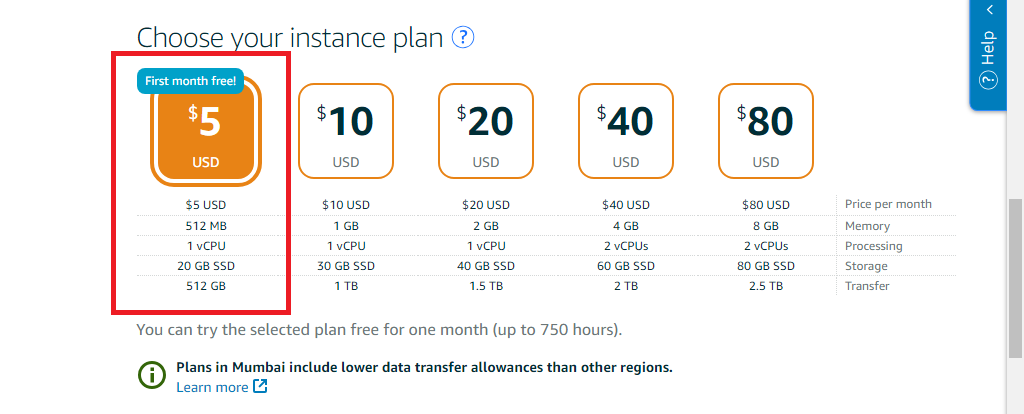Click the question mark icon in the Help tab

[988, 80]
